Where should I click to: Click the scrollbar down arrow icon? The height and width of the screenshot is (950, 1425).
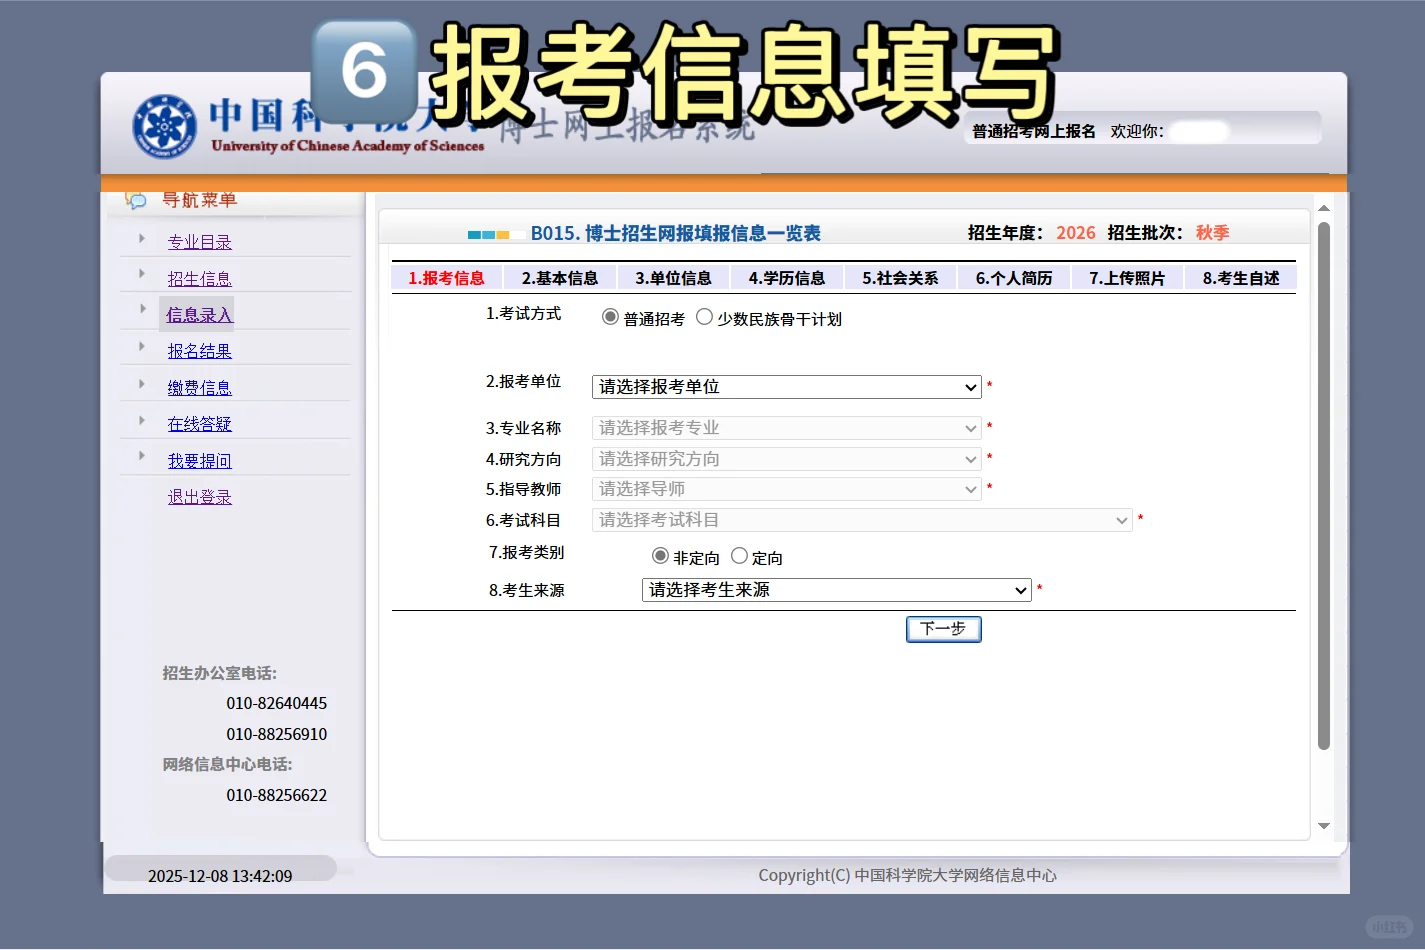click(x=1324, y=827)
